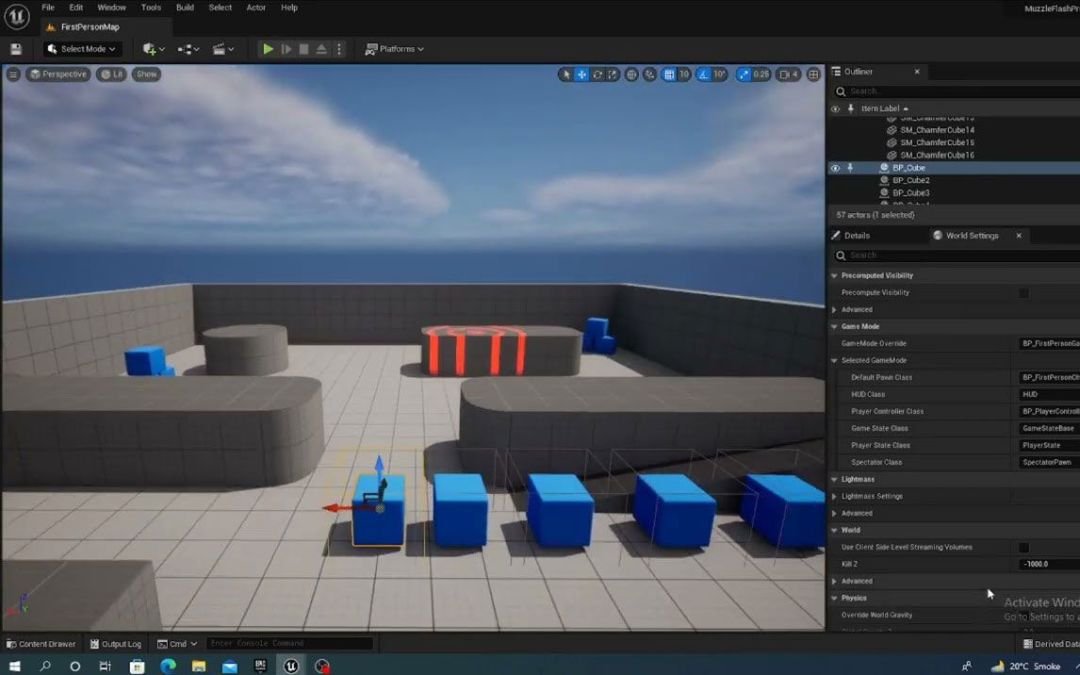Viewport: 1080px width, 675px height.
Task: Collapse the Game Mode section
Action: click(x=834, y=326)
